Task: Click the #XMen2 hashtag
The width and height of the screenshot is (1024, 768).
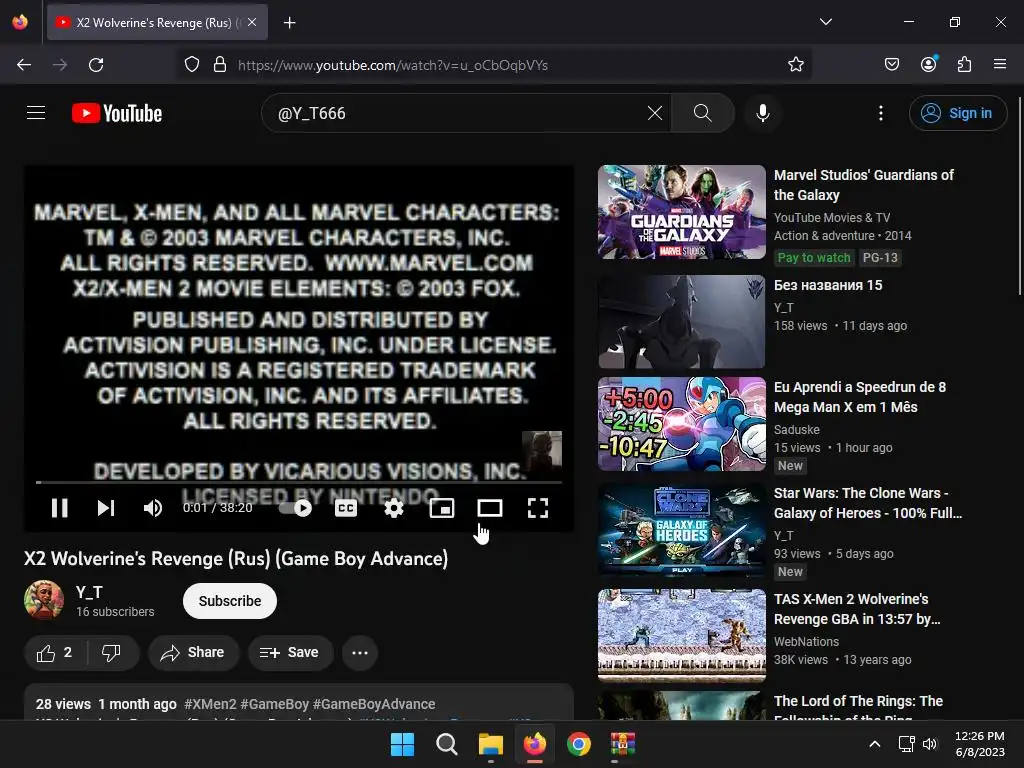Action: click(210, 704)
